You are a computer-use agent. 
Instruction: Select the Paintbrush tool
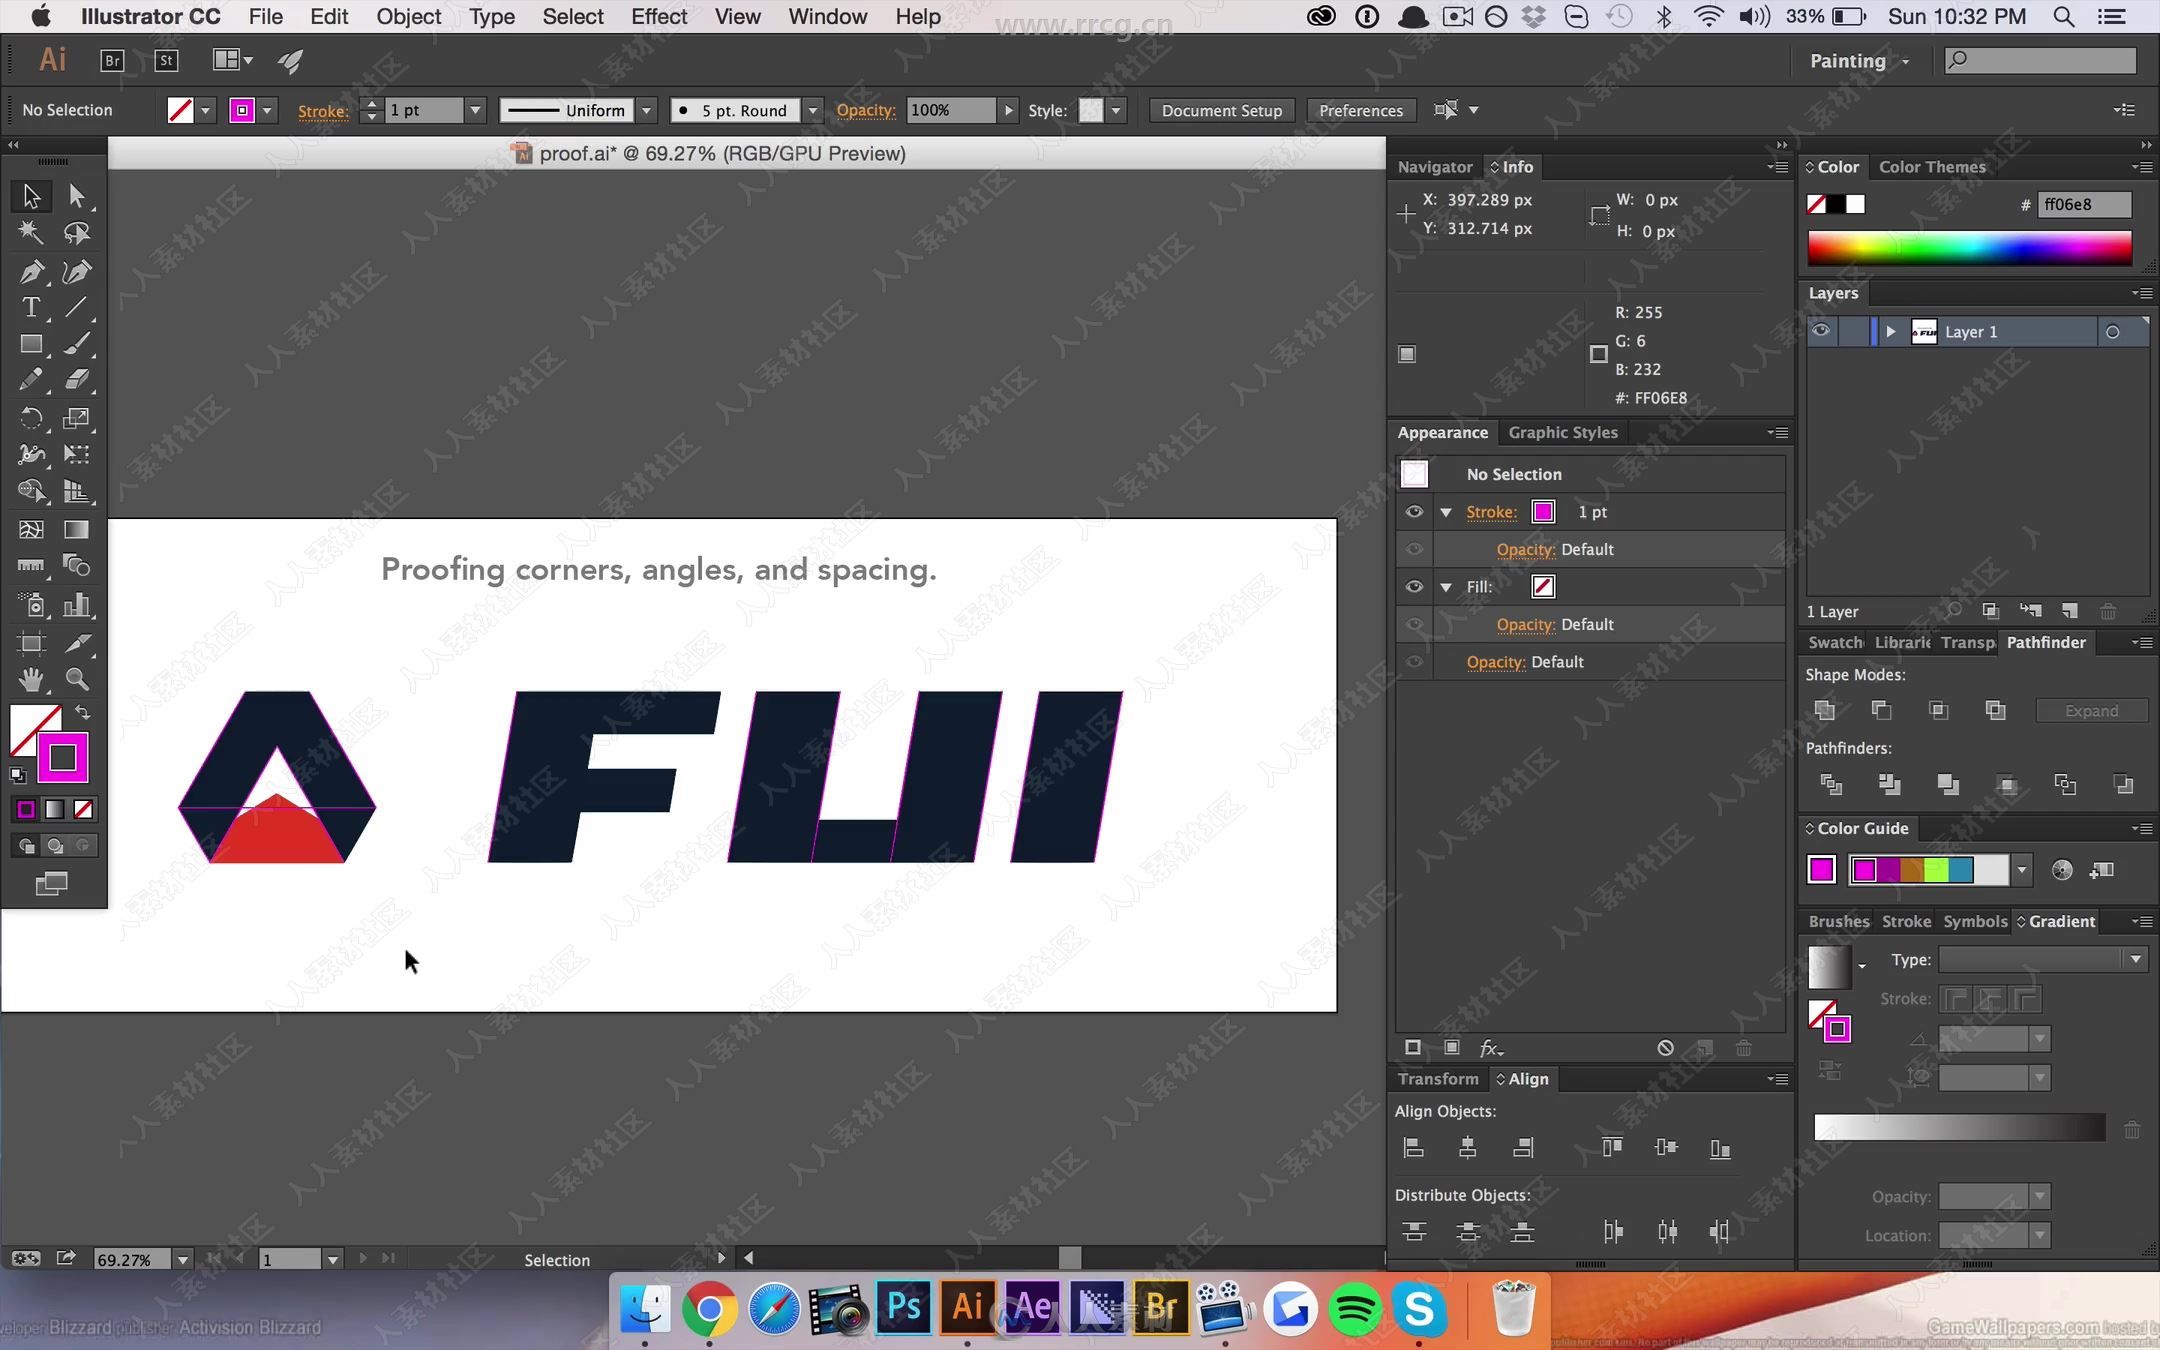(77, 344)
